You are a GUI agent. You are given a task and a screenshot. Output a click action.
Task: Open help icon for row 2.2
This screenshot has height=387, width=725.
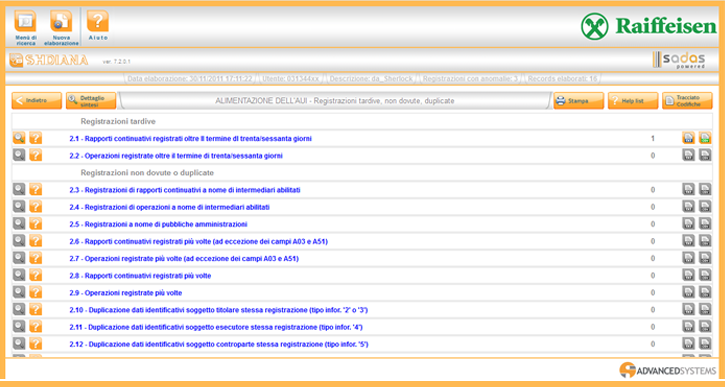pyautogui.click(x=36, y=155)
